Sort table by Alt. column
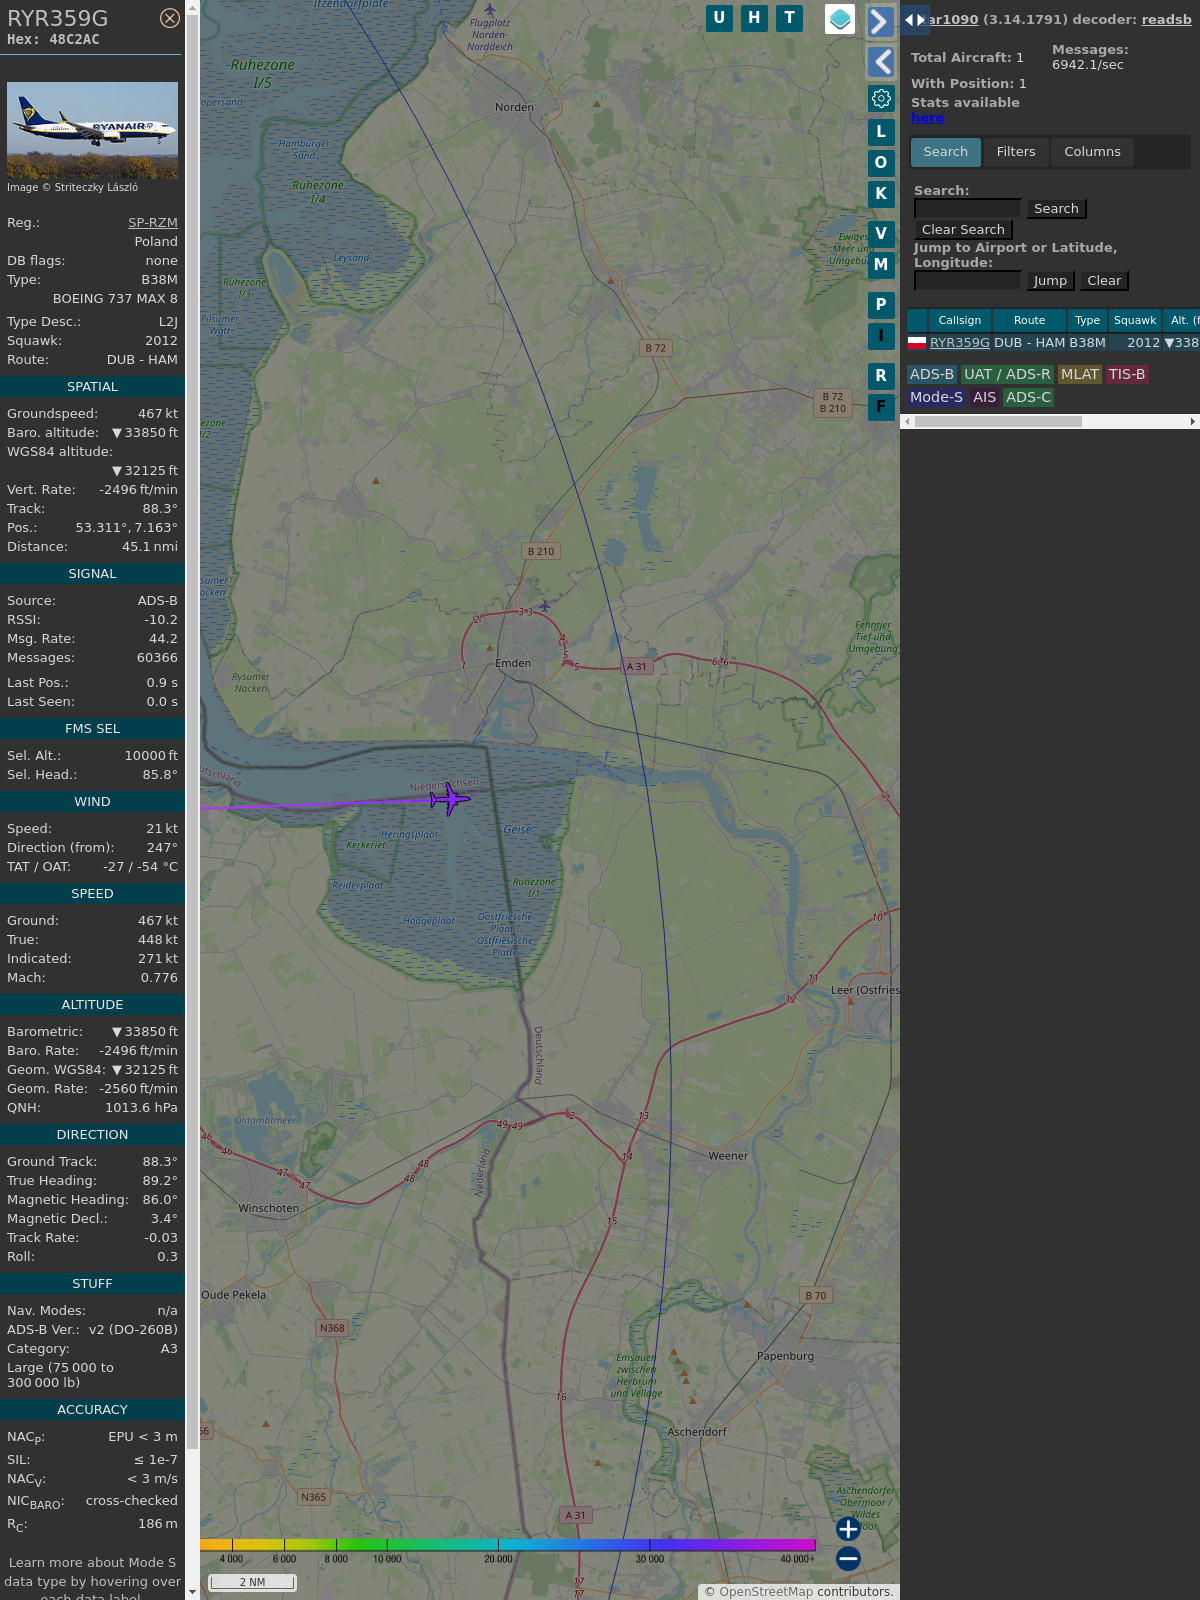 click(1182, 320)
